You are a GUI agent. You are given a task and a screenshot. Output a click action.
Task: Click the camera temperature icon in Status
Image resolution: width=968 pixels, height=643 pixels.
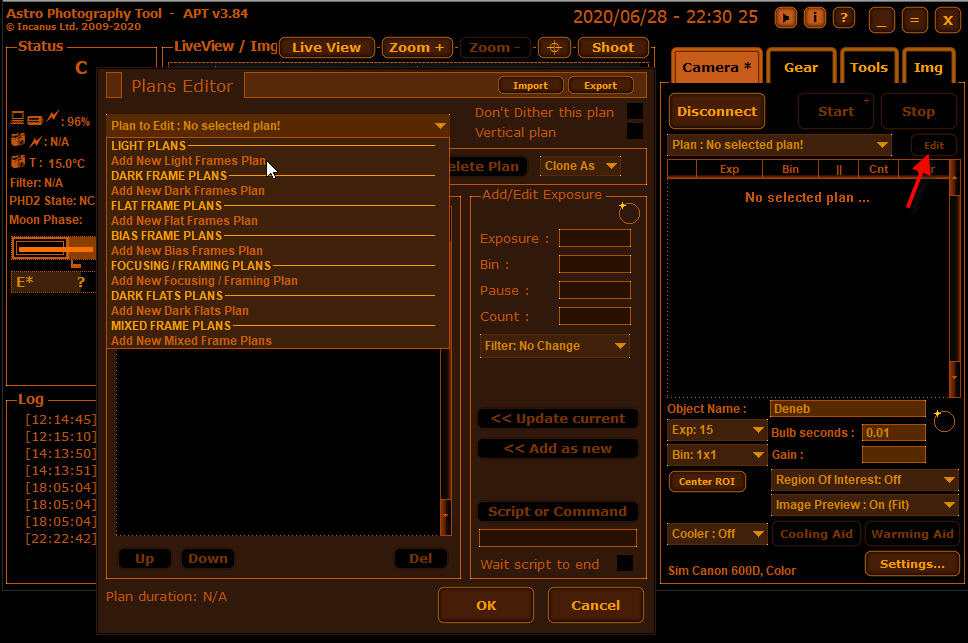point(17,162)
